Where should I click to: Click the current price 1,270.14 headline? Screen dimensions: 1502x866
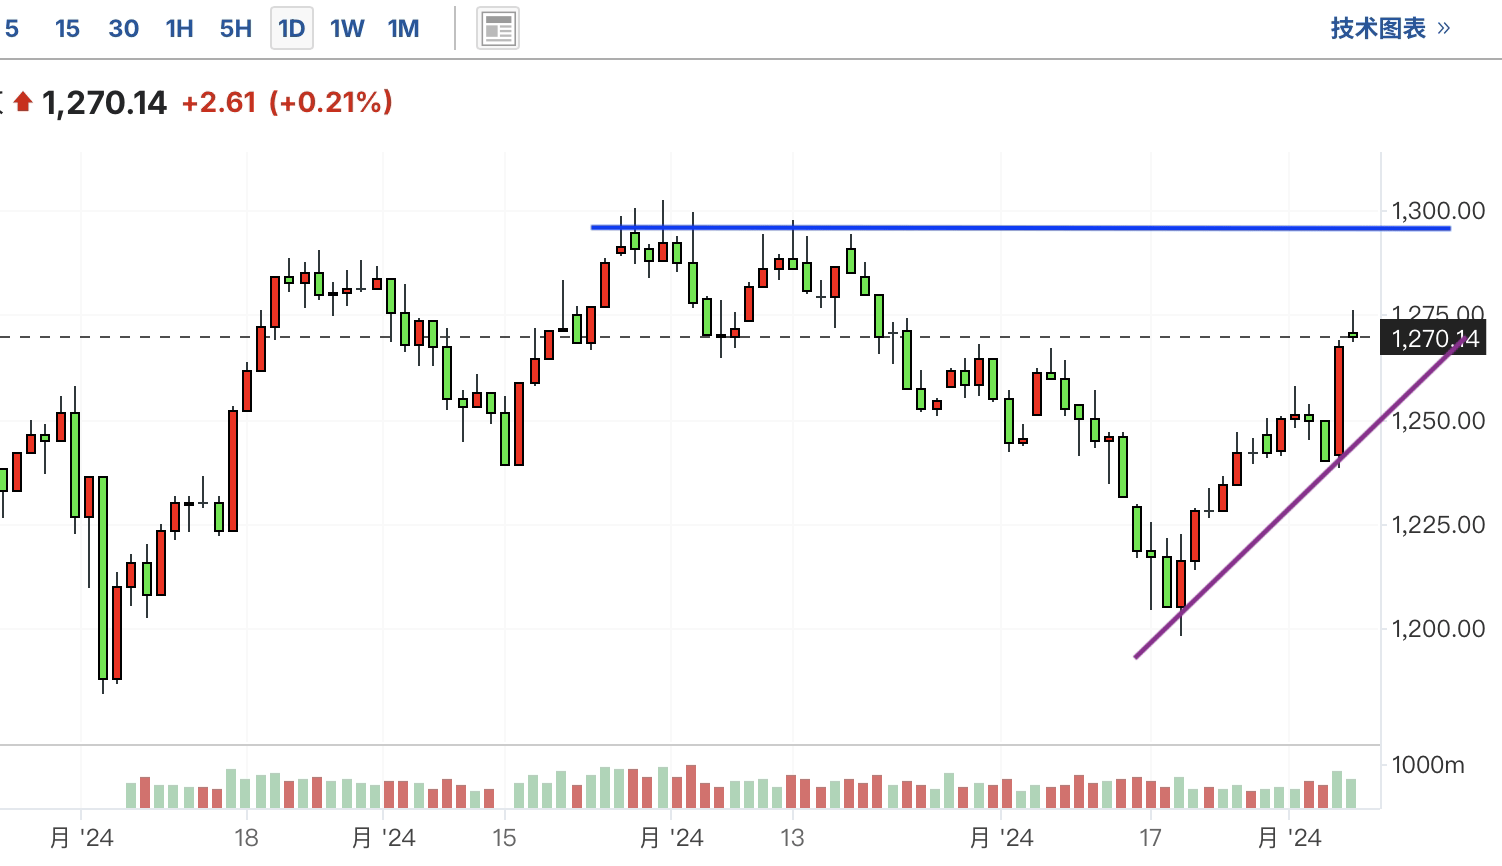pos(105,102)
